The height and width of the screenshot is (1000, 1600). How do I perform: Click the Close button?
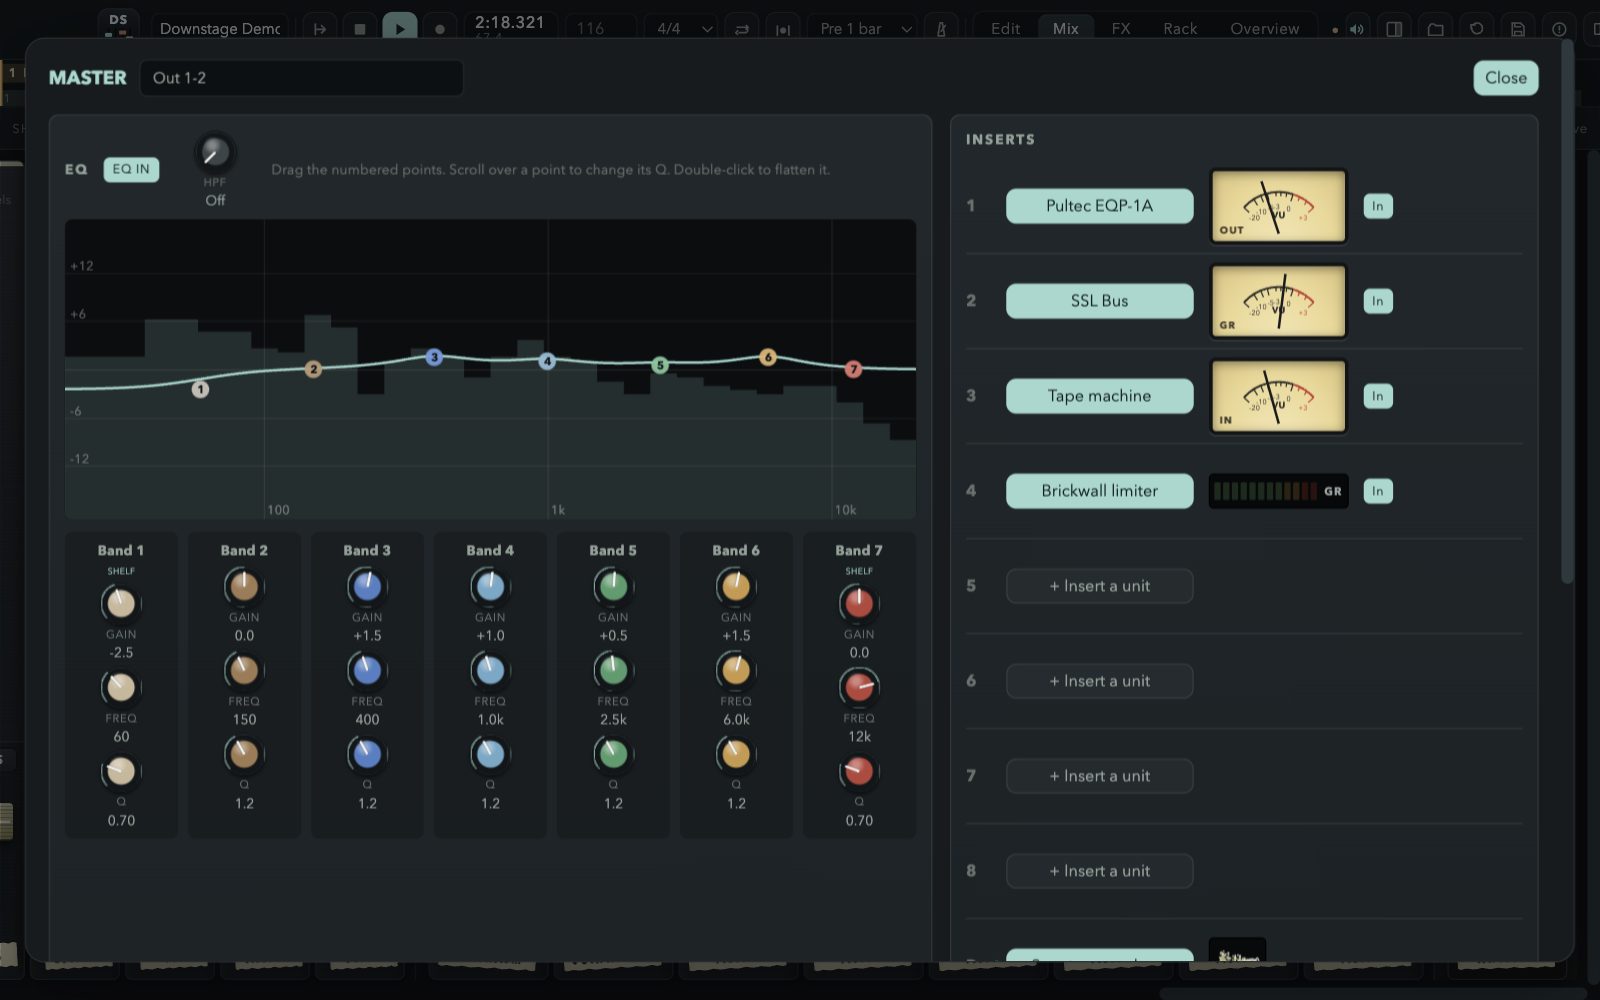pos(1505,78)
